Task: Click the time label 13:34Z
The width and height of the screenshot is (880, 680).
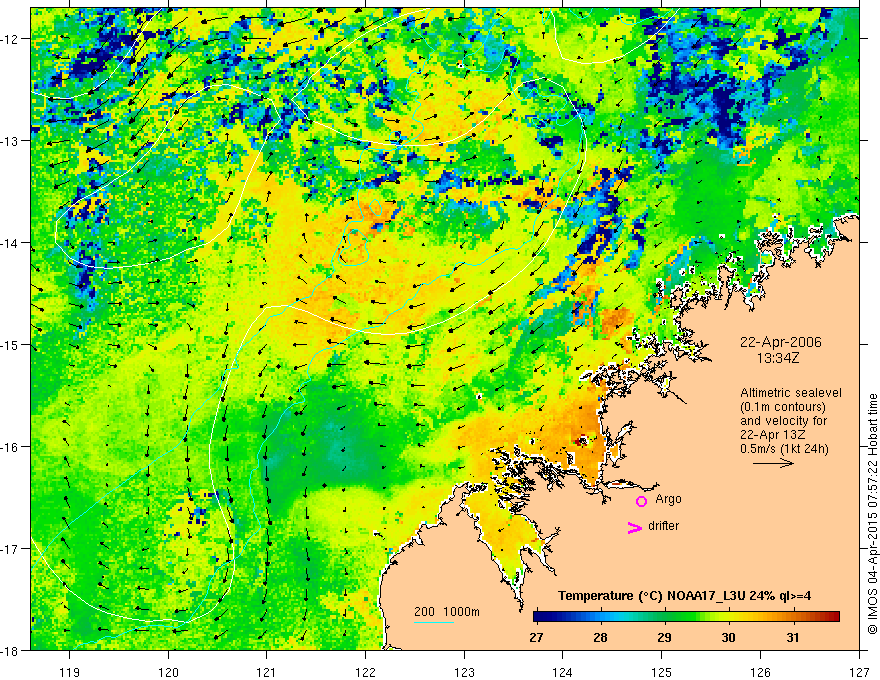Action: (778, 357)
